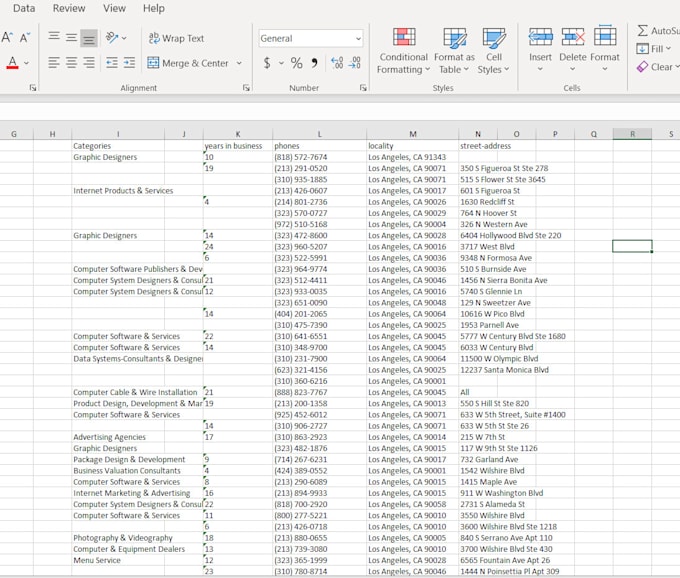Apply Accounting Number Format dollar icon
This screenshot has width=680, height=578.
click(267, 63)
